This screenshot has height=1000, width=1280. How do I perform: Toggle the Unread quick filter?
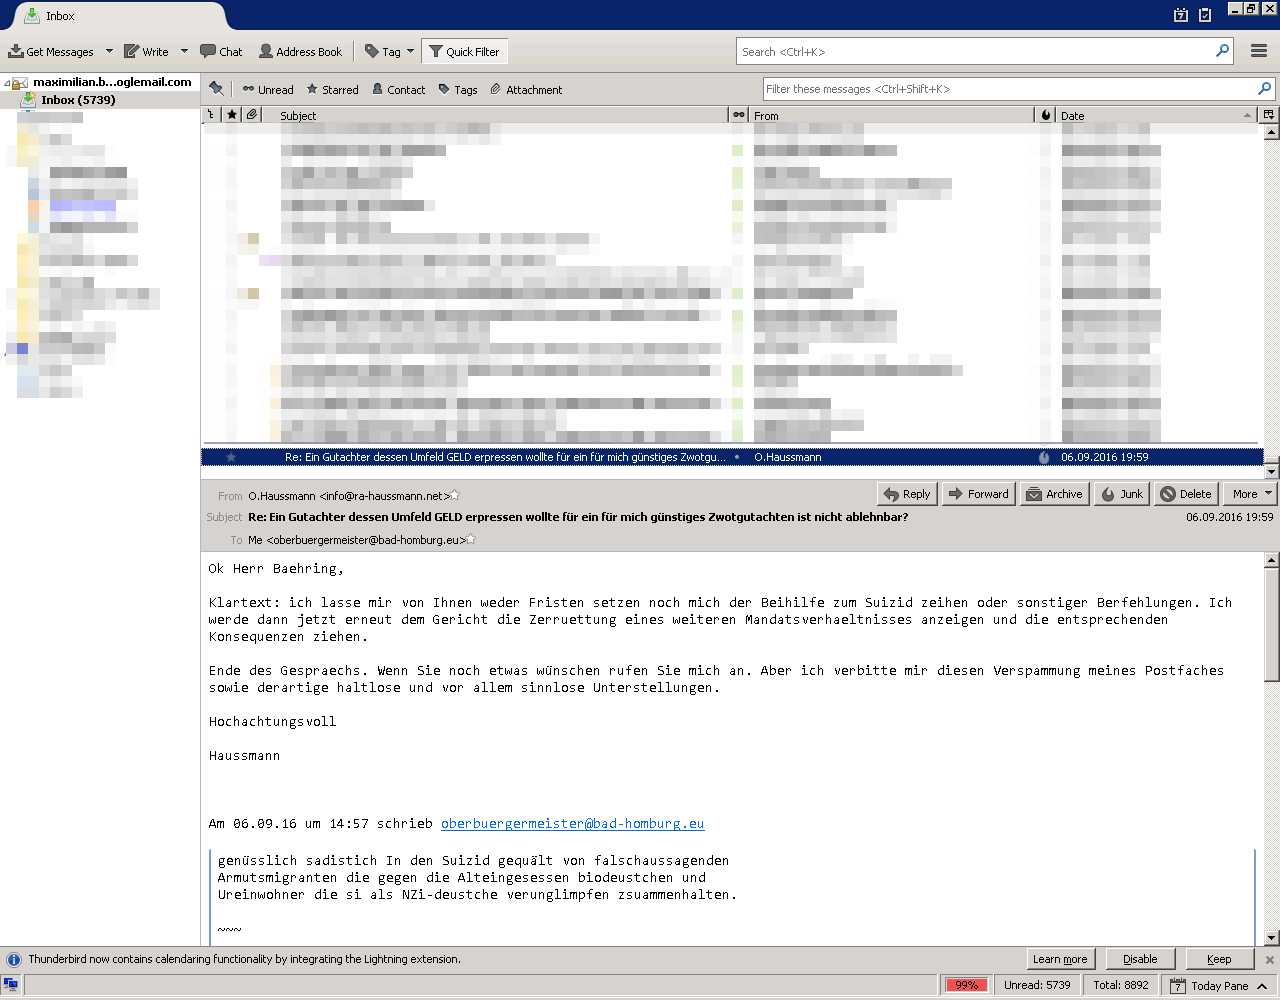click(267, 89)
